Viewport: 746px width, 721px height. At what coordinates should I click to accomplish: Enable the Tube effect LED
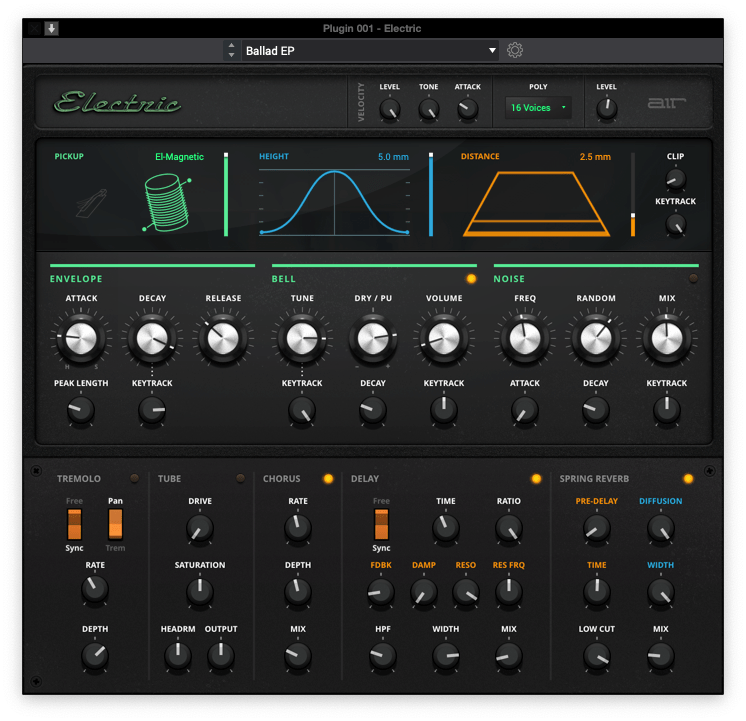(x=240, y=478)
